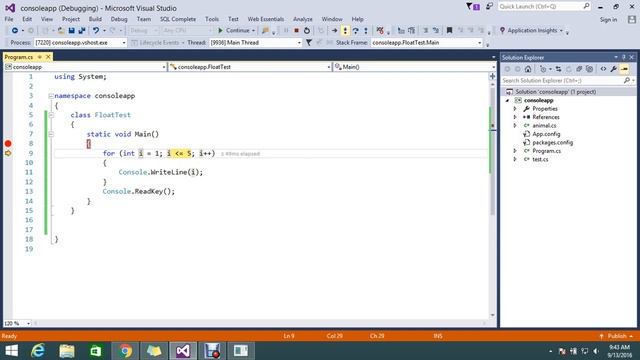Click the Chrome icon in taskbar
This screenshot has width=640, height=360.
(125, 351)
